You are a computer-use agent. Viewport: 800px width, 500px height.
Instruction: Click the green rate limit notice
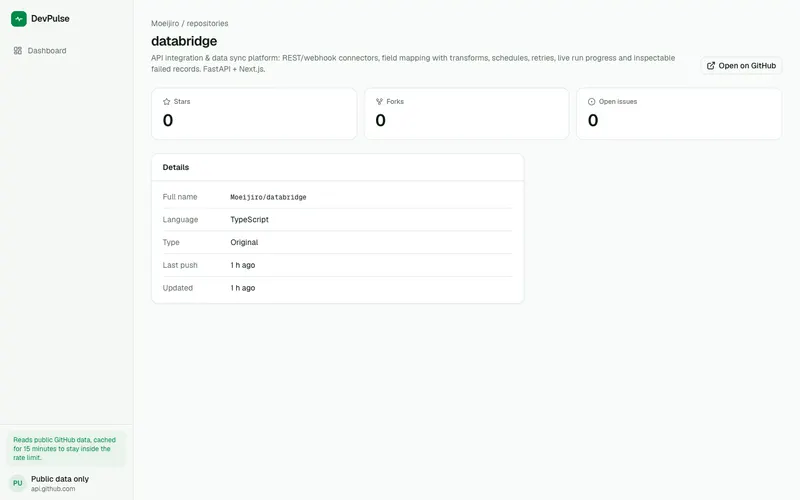66,448
